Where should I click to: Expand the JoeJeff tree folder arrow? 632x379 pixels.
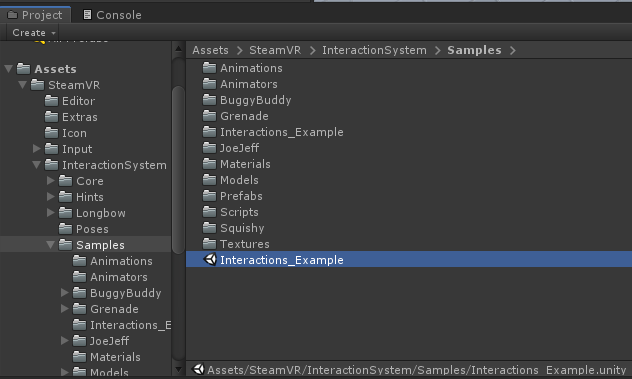pos(65,341)
